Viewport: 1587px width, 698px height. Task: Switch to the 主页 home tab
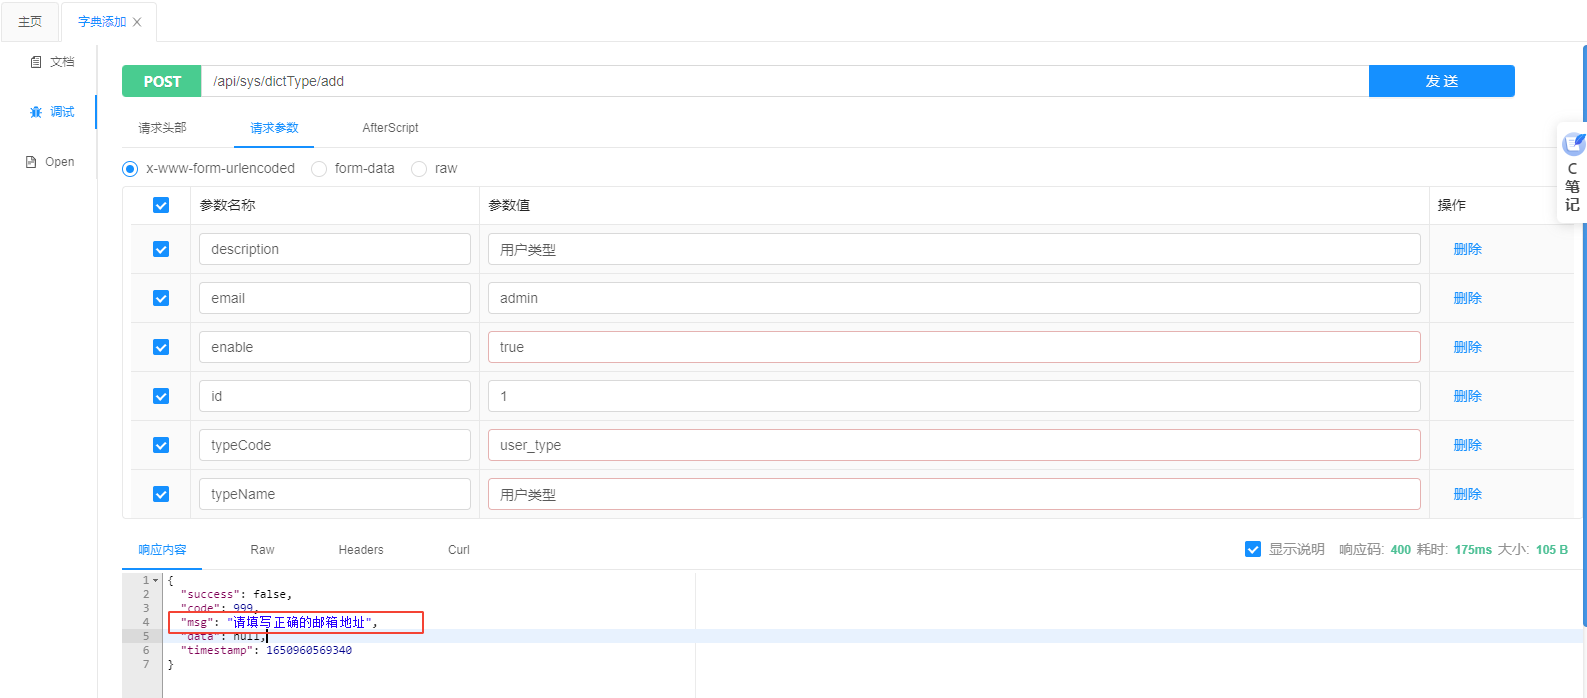pos(30,22)
